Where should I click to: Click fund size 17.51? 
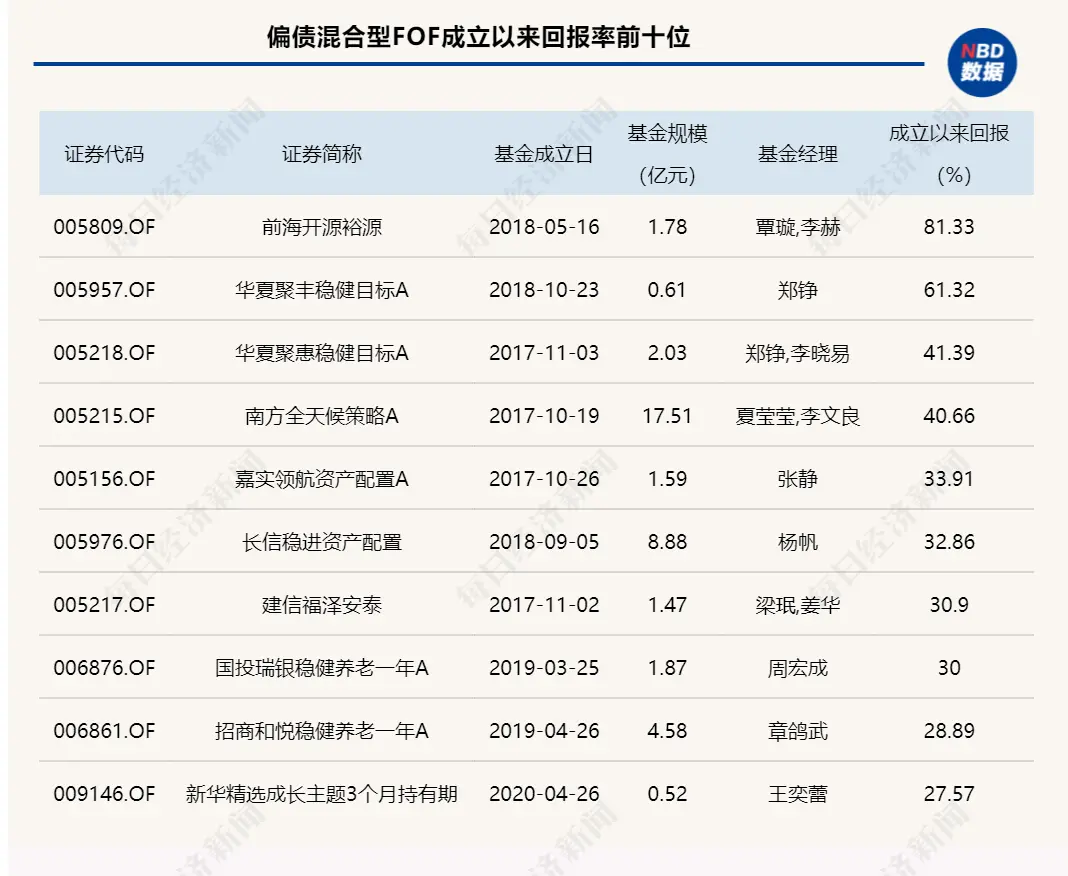[667, 416]
